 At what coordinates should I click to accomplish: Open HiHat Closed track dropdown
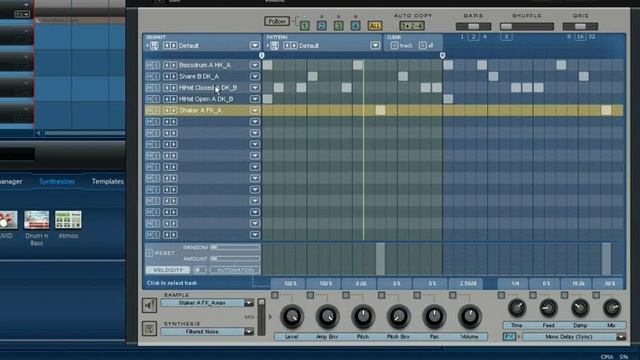(255, 88)
